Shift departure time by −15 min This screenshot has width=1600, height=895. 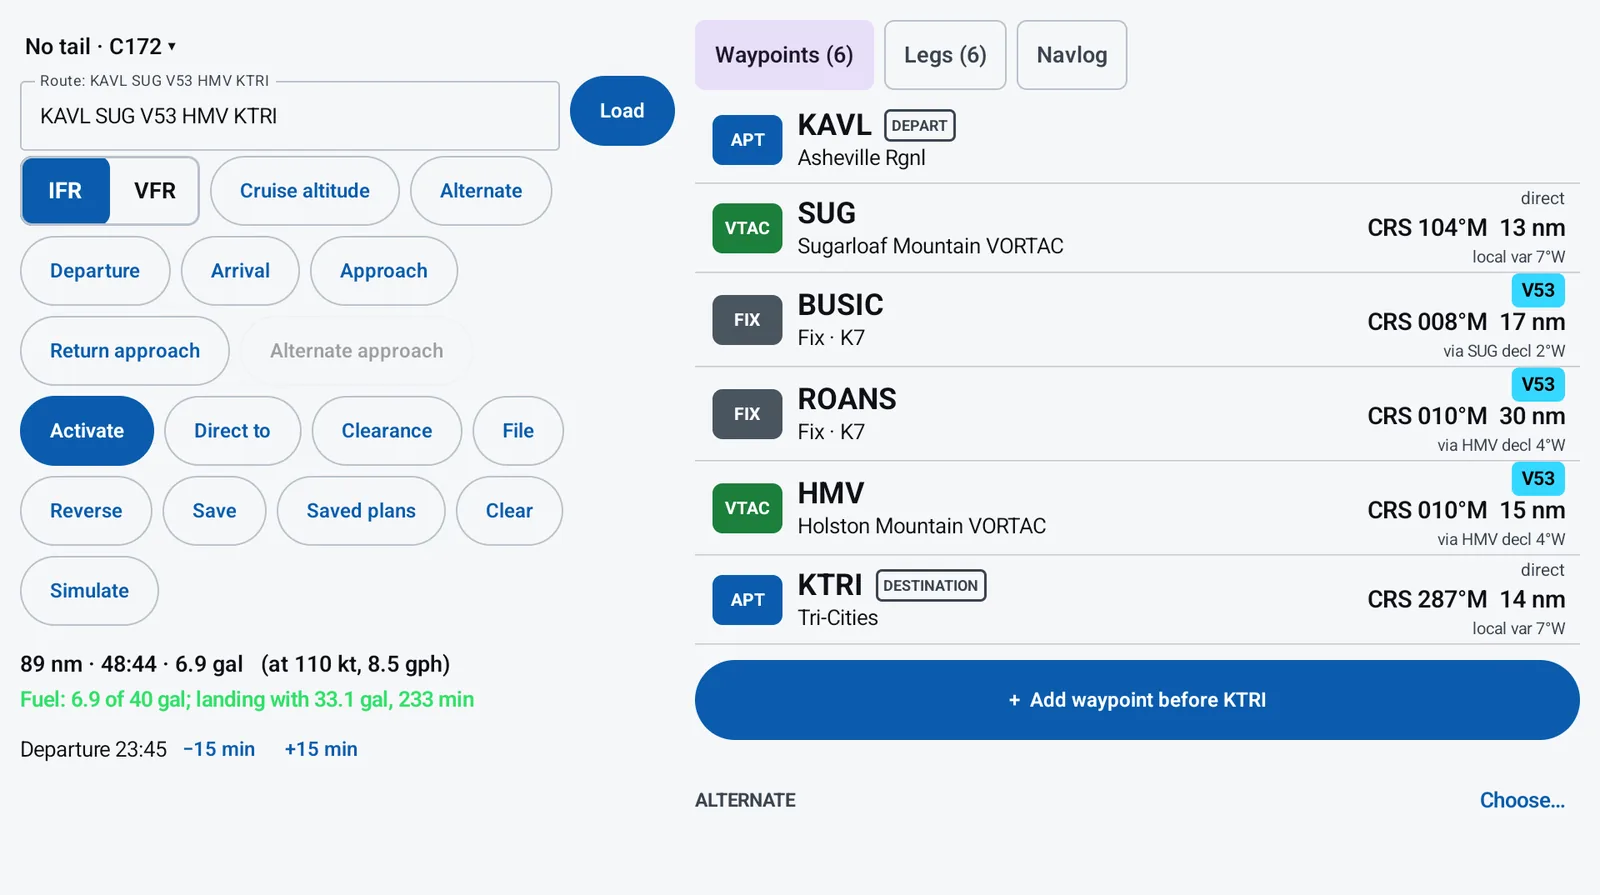point(219,749)
